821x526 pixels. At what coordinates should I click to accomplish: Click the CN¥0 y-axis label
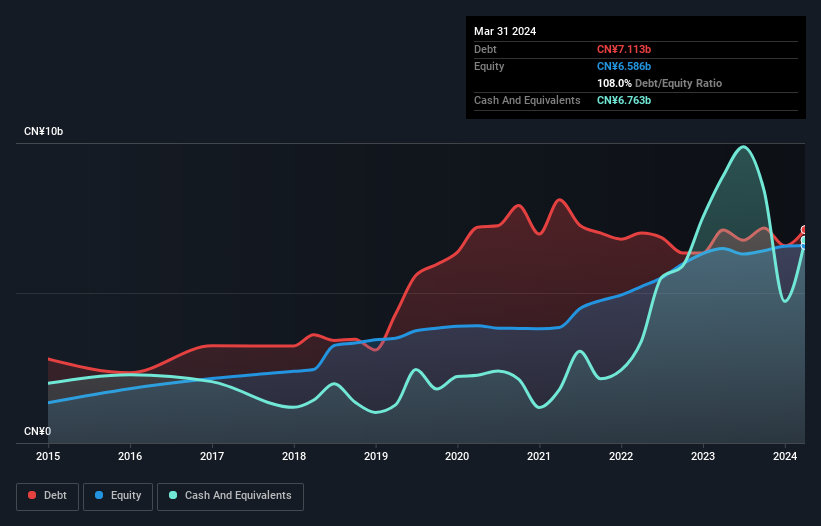pyautogui.click(x=38, y=431)
